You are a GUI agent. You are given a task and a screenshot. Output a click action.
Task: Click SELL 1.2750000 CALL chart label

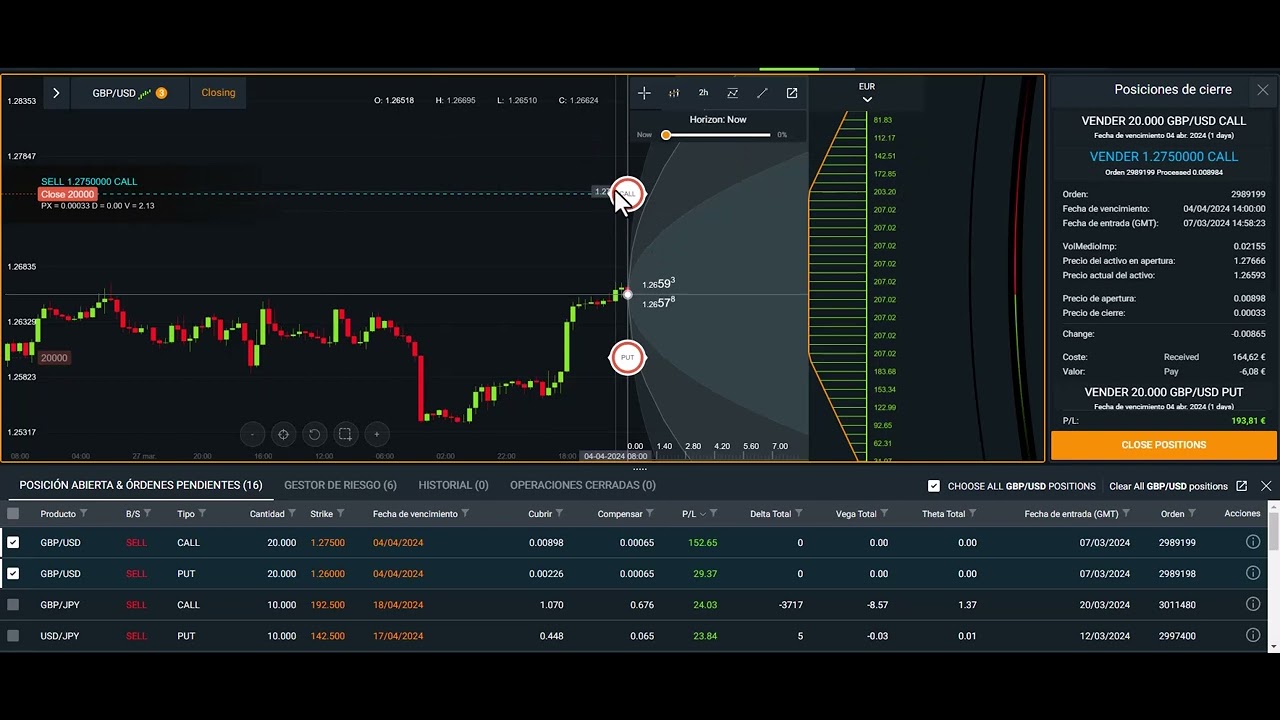(89, 181)
